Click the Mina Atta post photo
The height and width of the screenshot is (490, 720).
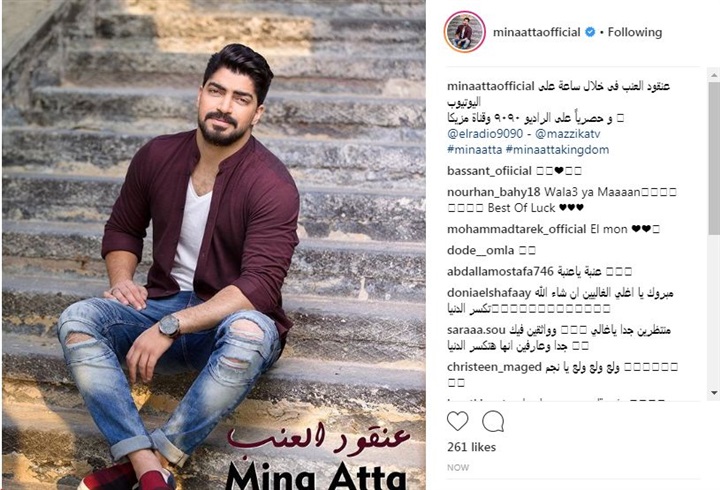point(214,245)
